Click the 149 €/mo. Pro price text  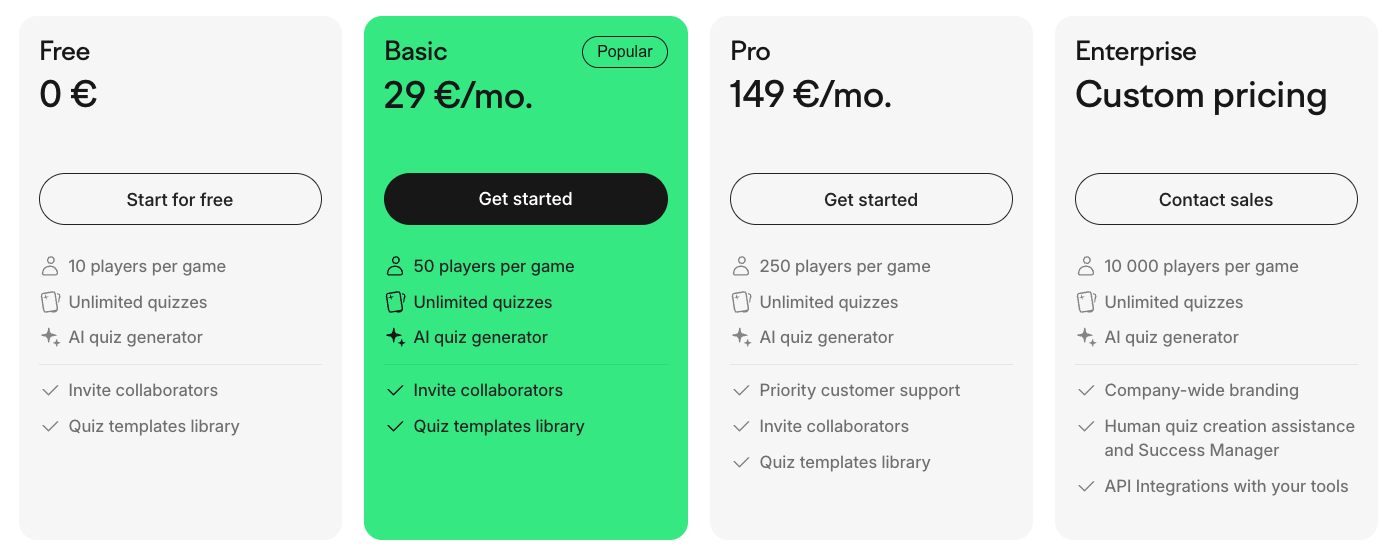[x=810, y=95]
